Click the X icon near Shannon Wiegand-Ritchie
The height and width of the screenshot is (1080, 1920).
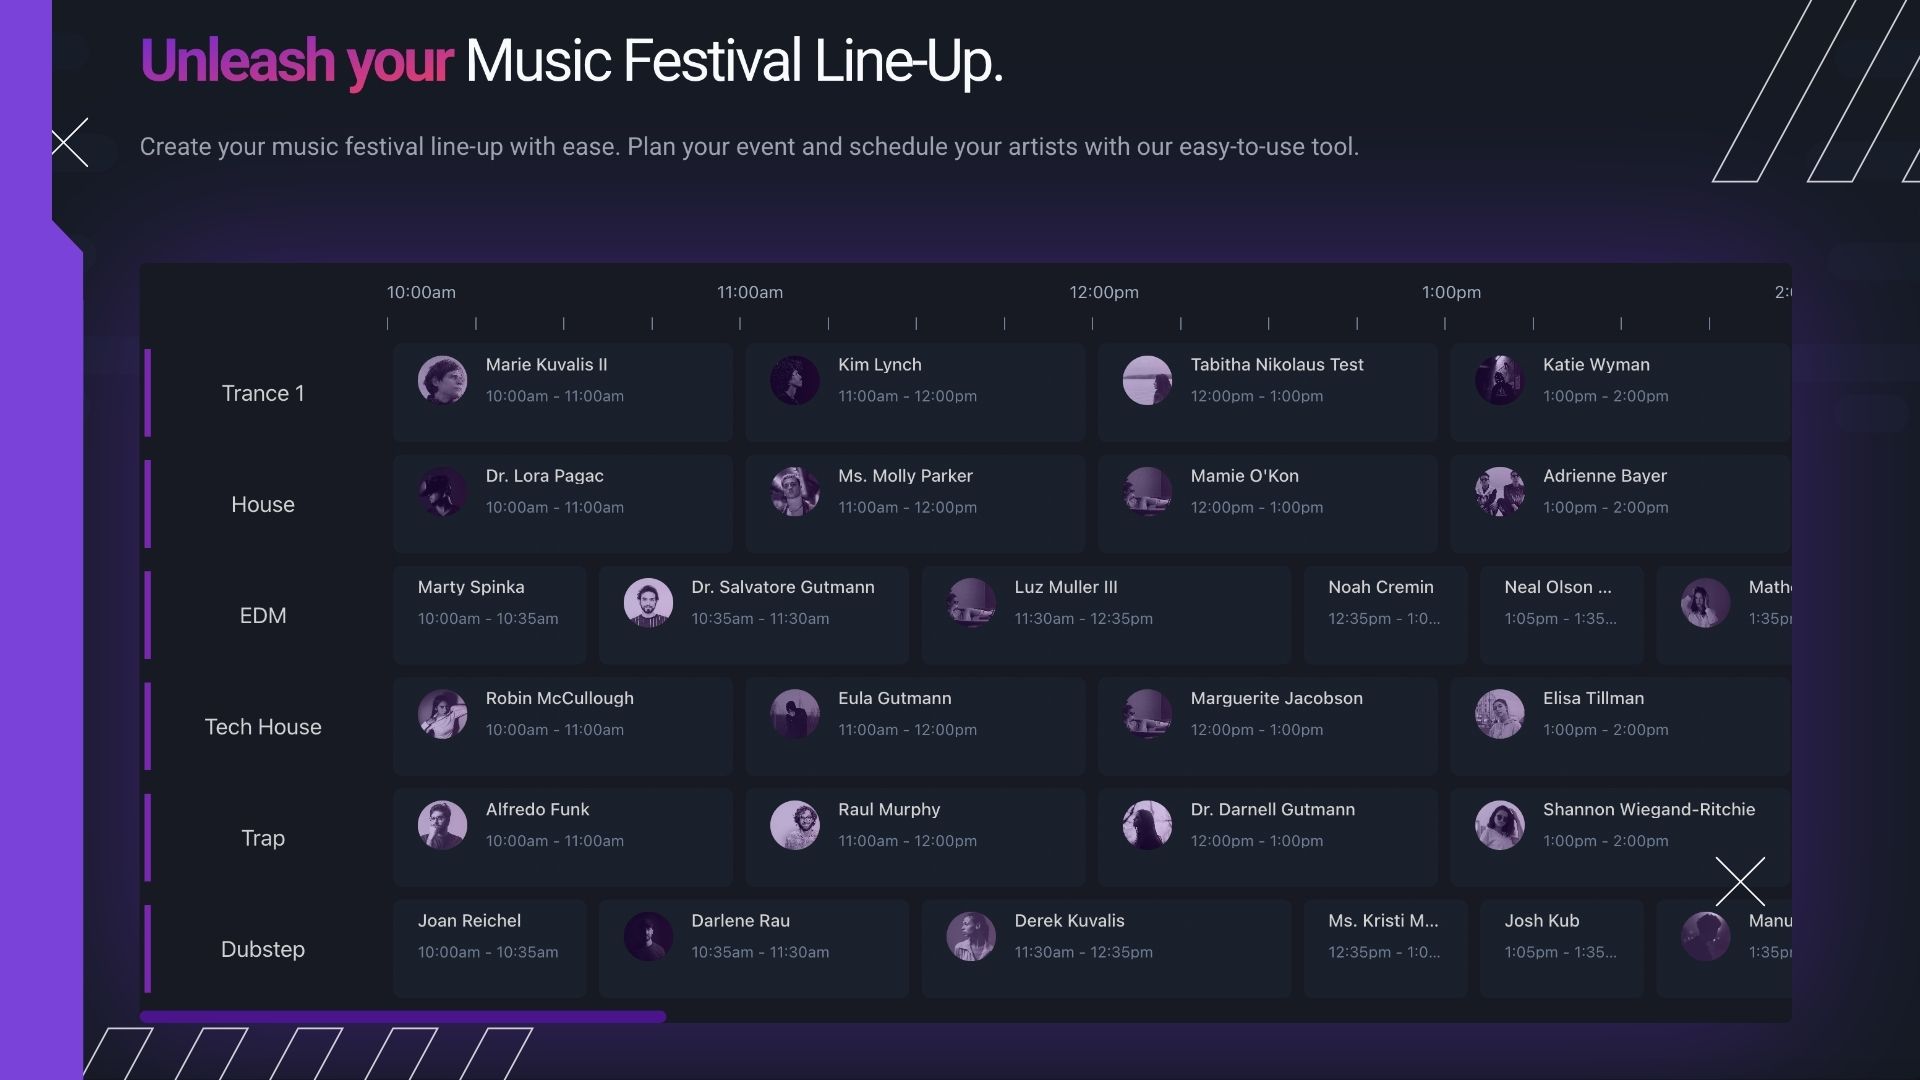(x=1740, y=881)
